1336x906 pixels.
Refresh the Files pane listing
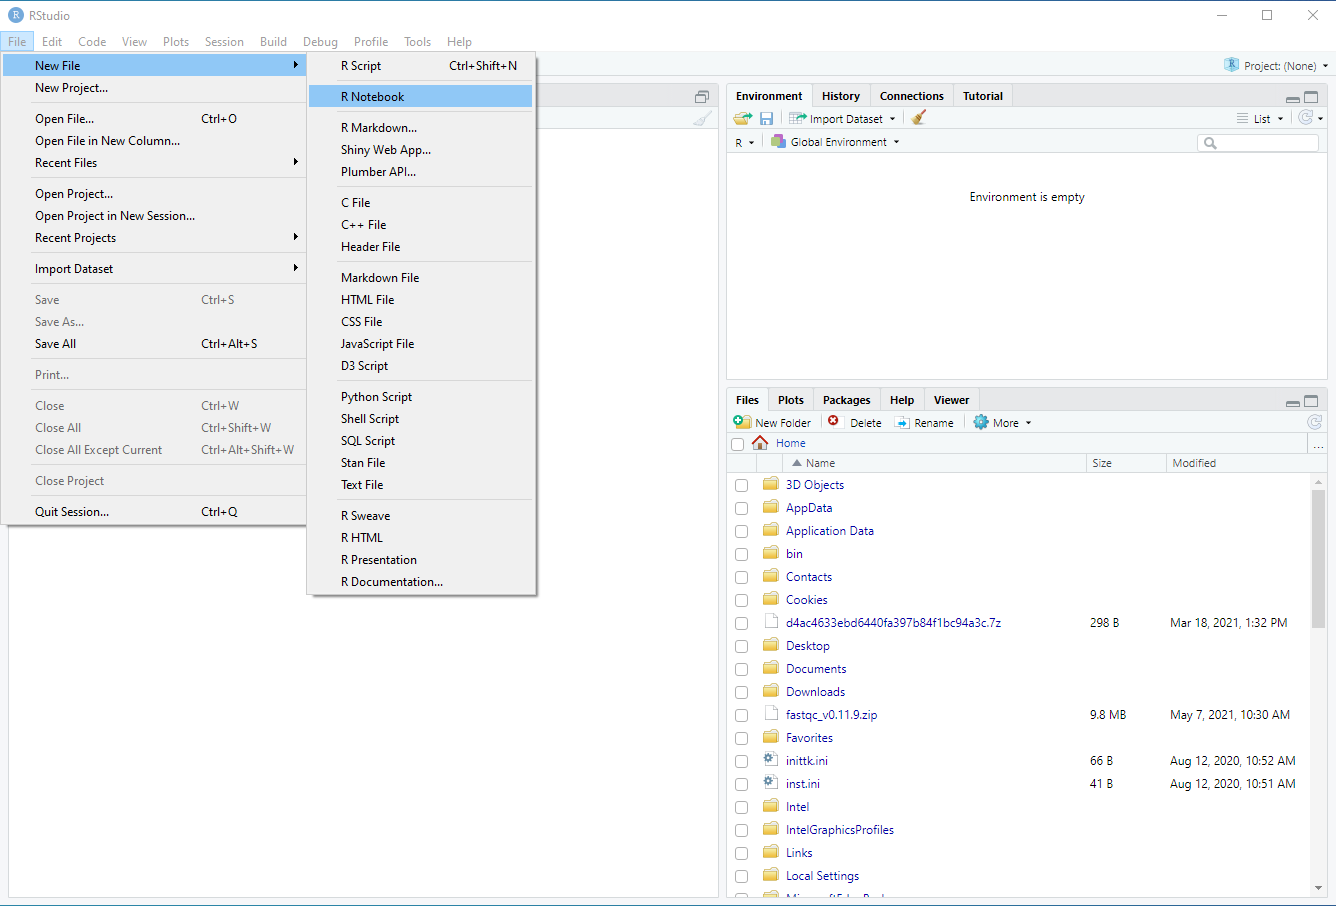1315,422
